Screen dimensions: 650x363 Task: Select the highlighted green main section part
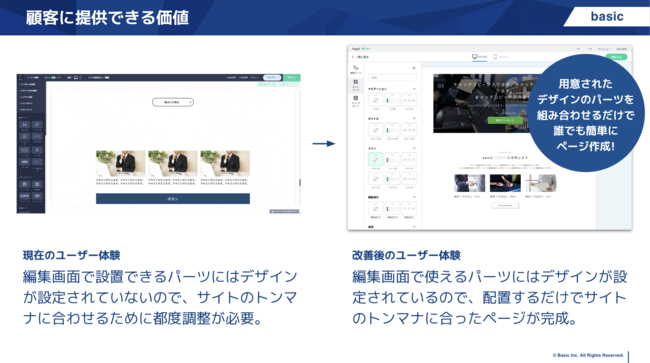[376, 159]
